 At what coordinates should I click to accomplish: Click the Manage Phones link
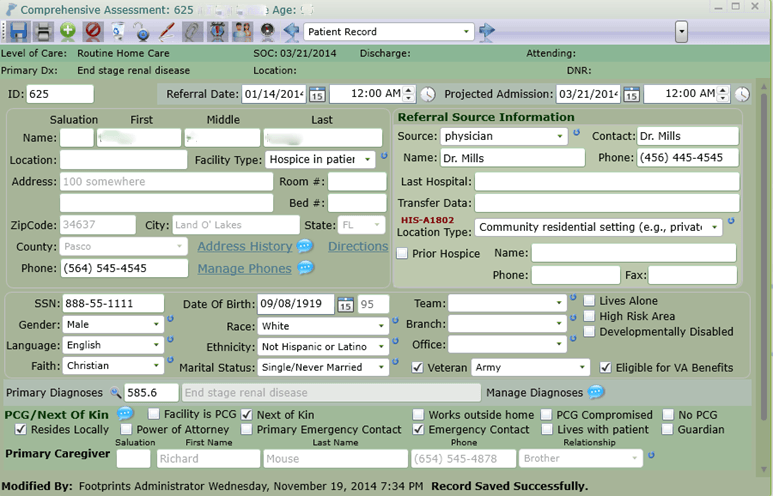244,268
